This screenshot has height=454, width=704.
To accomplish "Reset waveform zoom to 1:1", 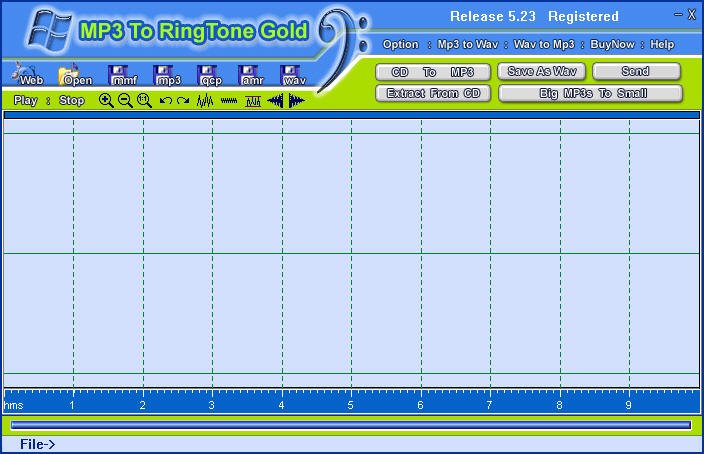I will 144,101.
